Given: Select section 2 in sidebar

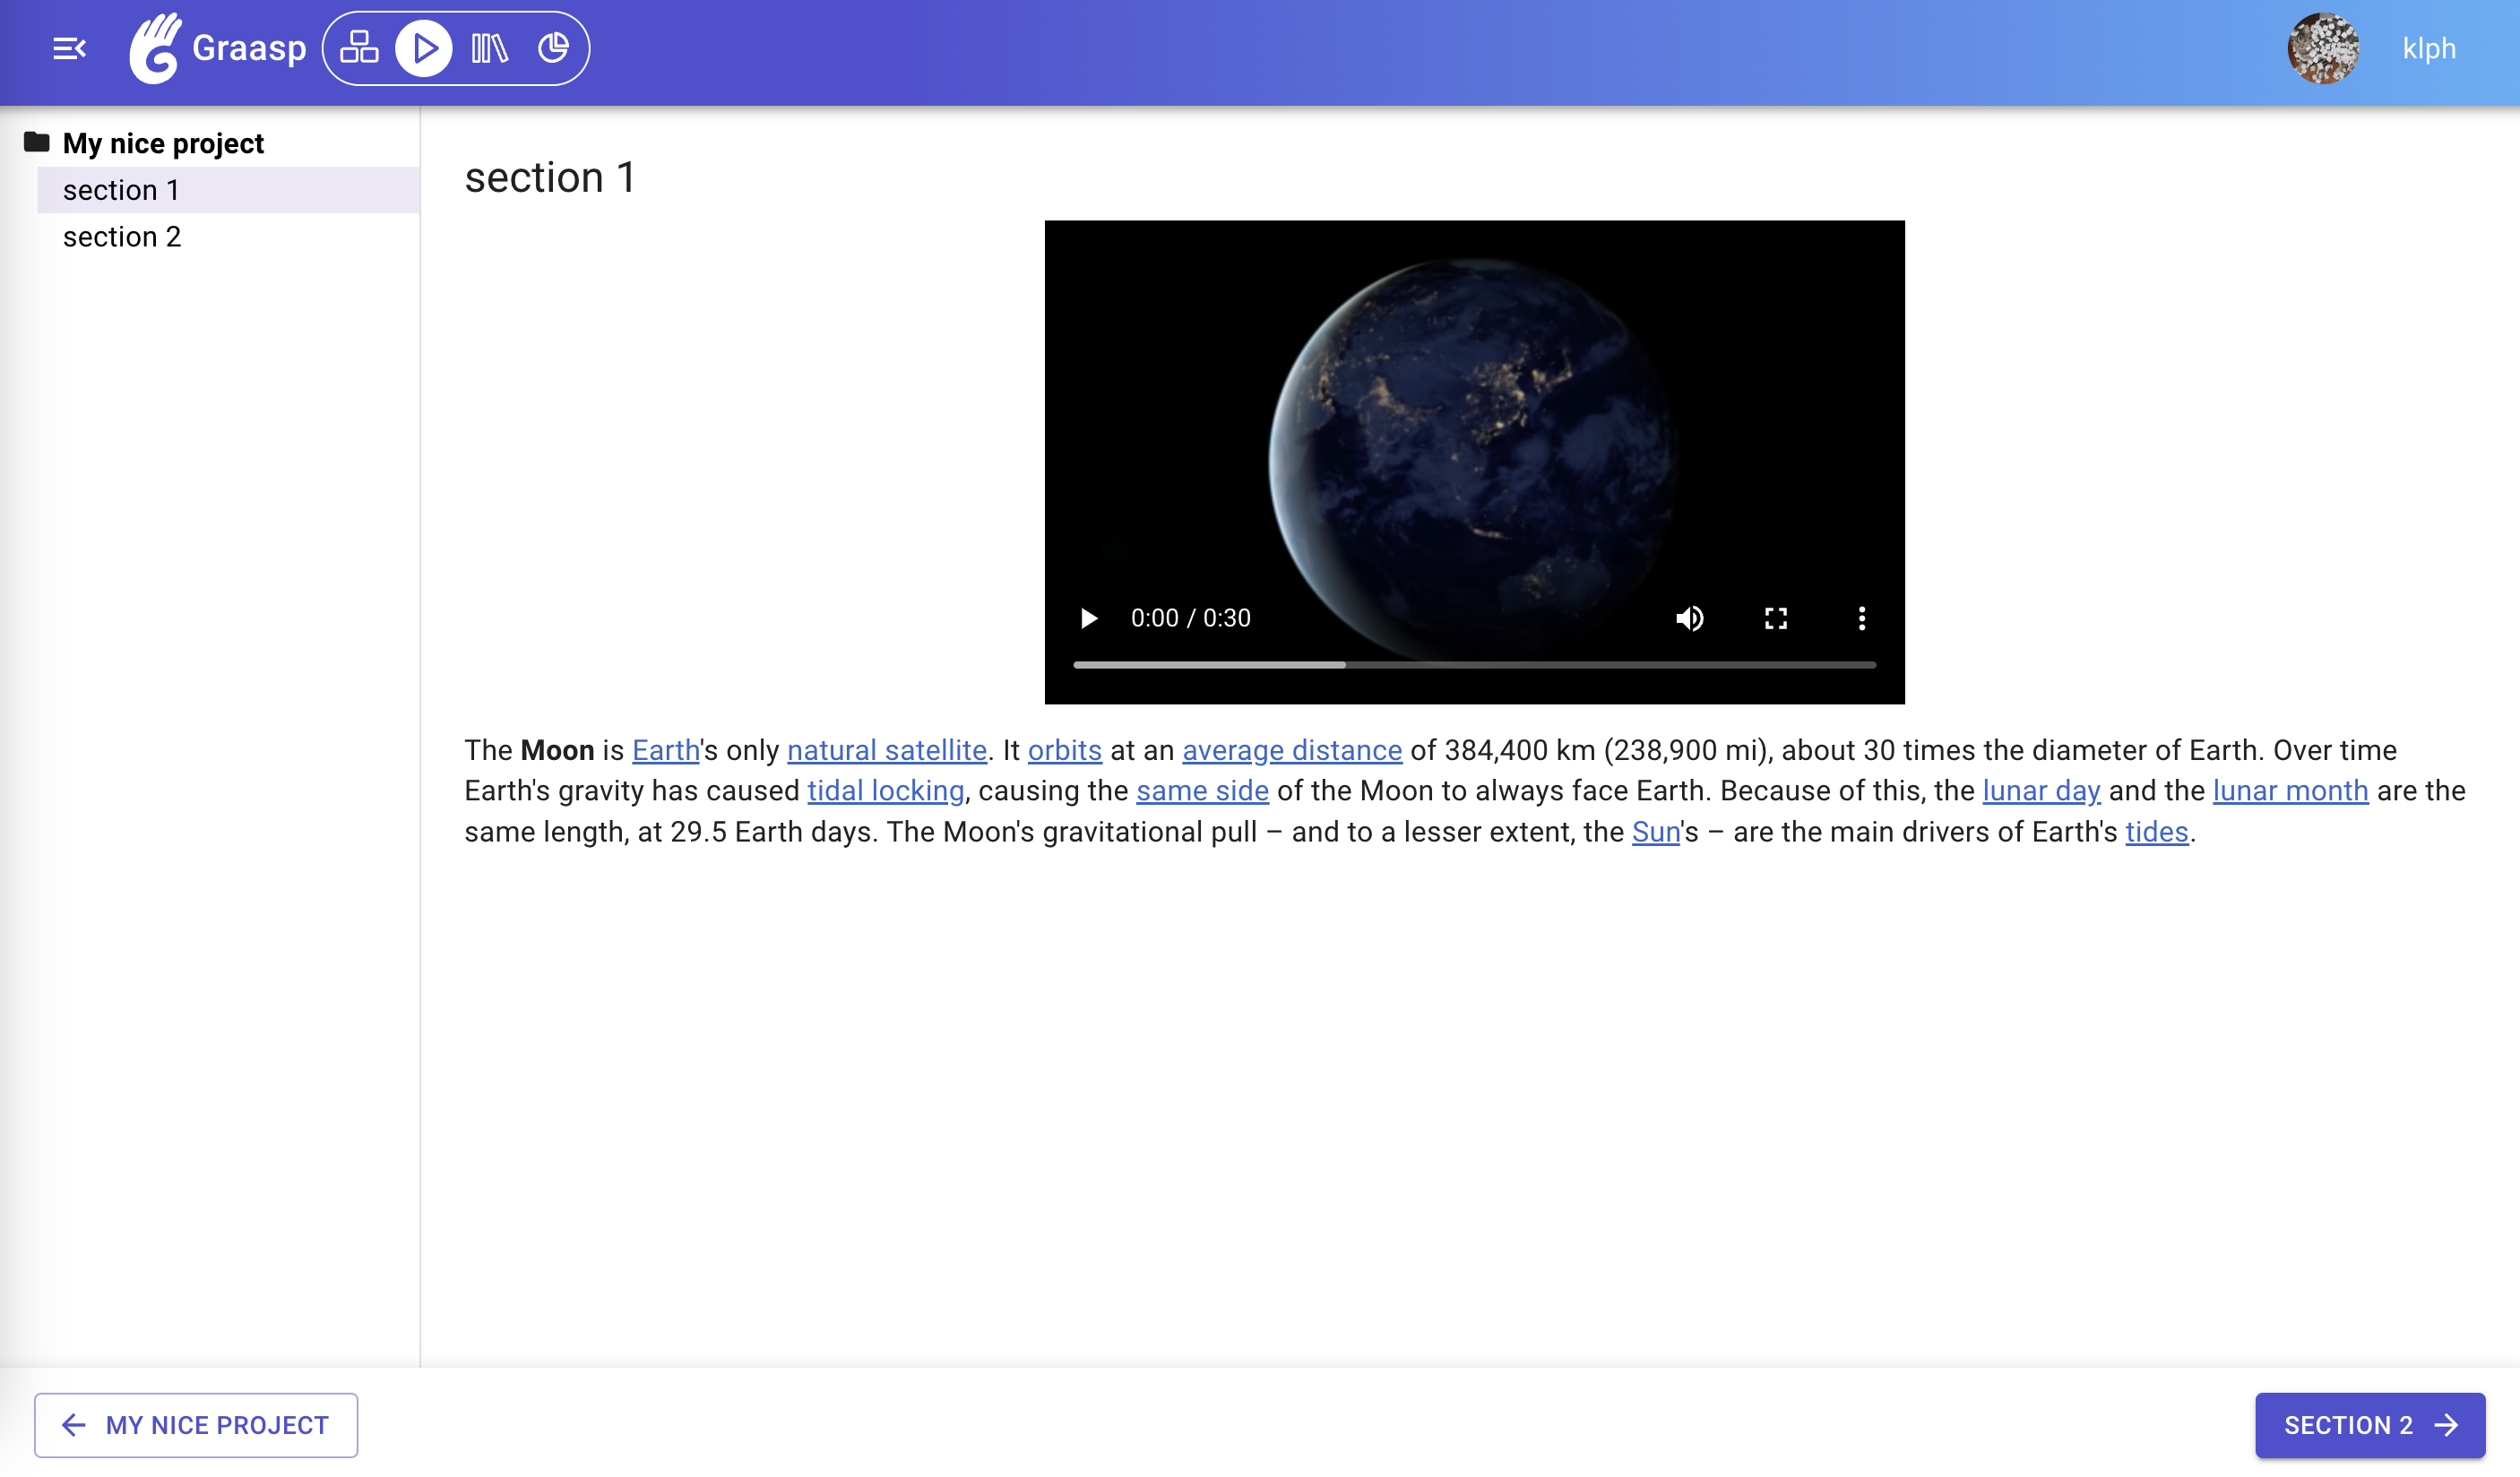Looking at the screenshot, I should 122,237.
